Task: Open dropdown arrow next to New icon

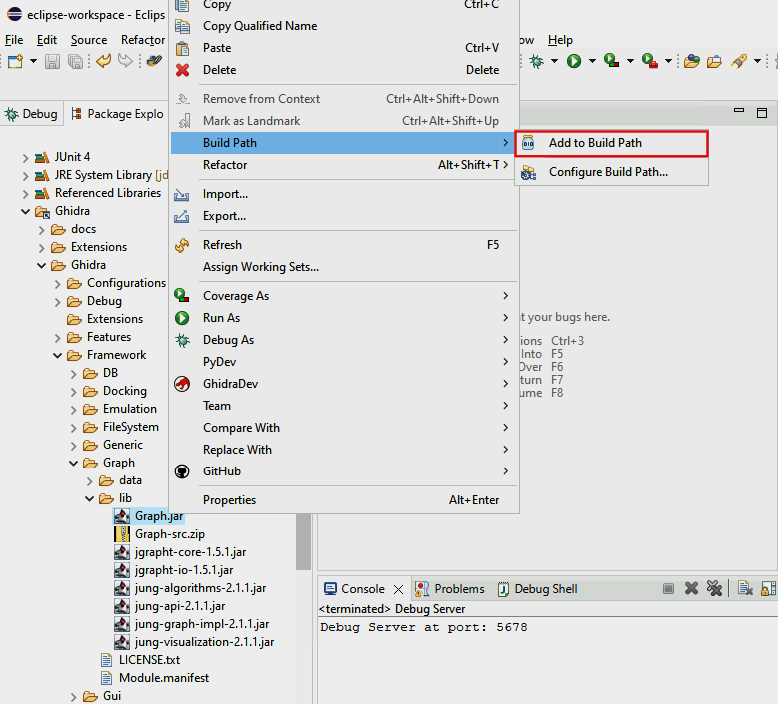Action: (x=33, y=61)
